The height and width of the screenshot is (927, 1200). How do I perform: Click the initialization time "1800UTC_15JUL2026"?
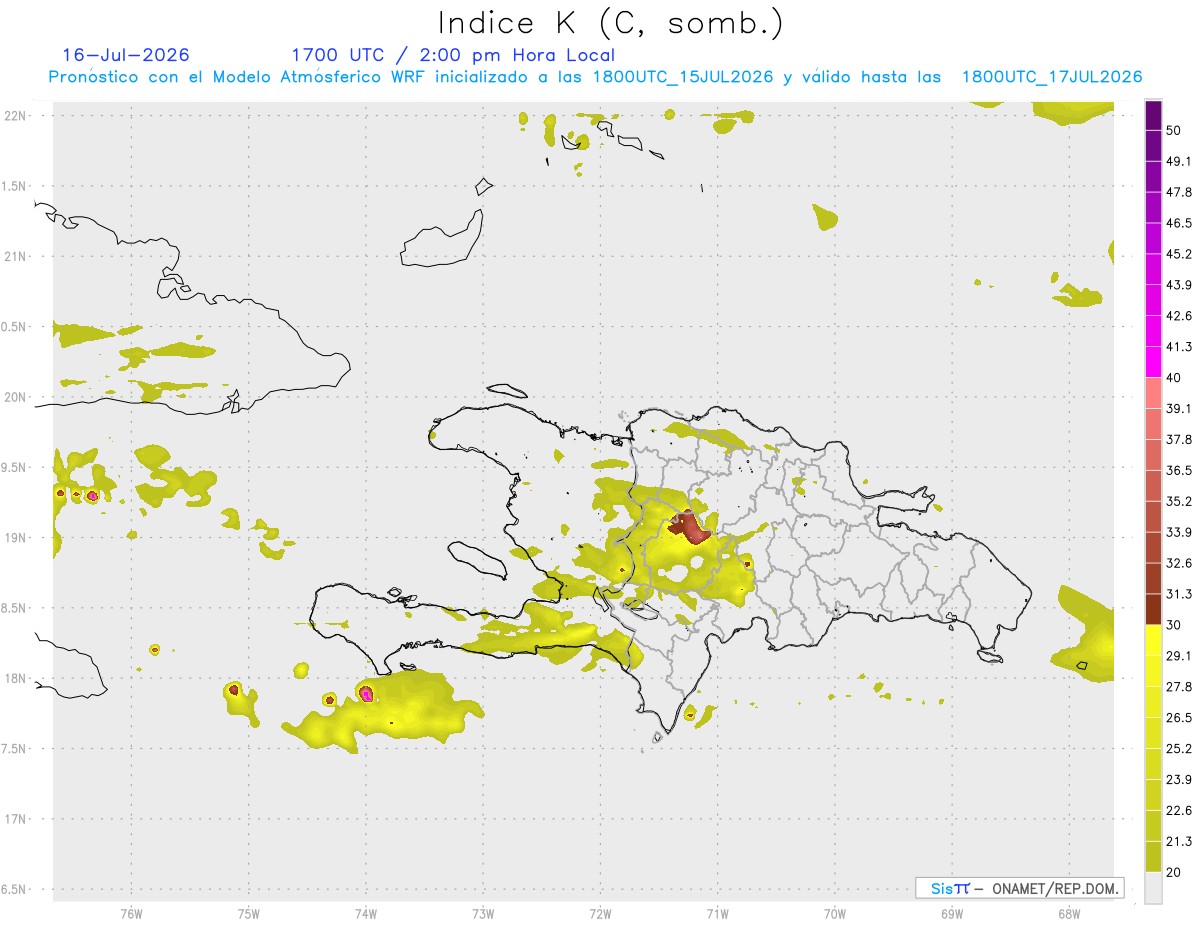(682, 77)
